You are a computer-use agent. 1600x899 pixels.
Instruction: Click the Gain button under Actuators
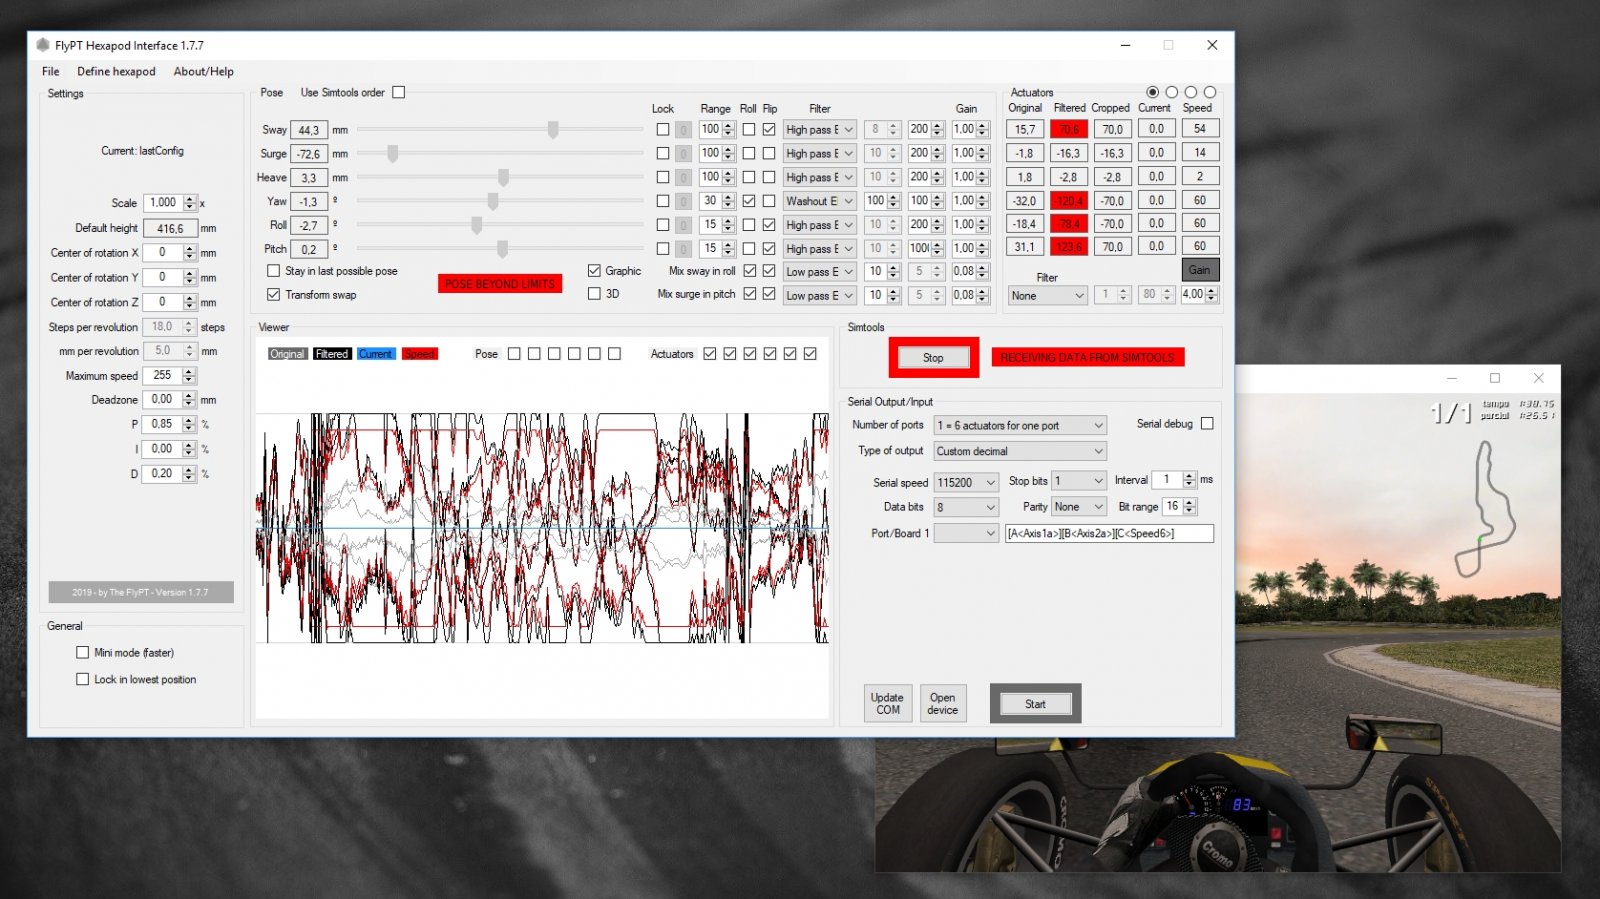point(1199,270)
